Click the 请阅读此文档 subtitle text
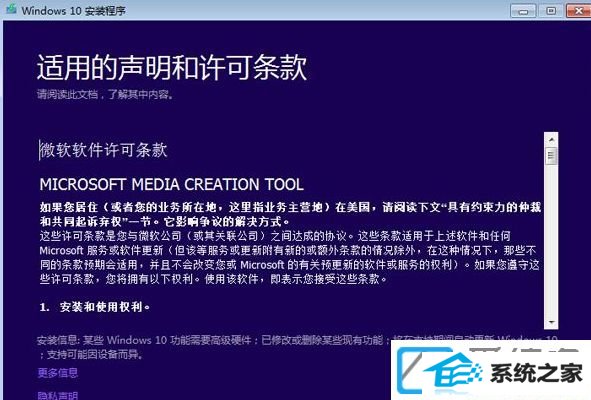 click(105, 94)
